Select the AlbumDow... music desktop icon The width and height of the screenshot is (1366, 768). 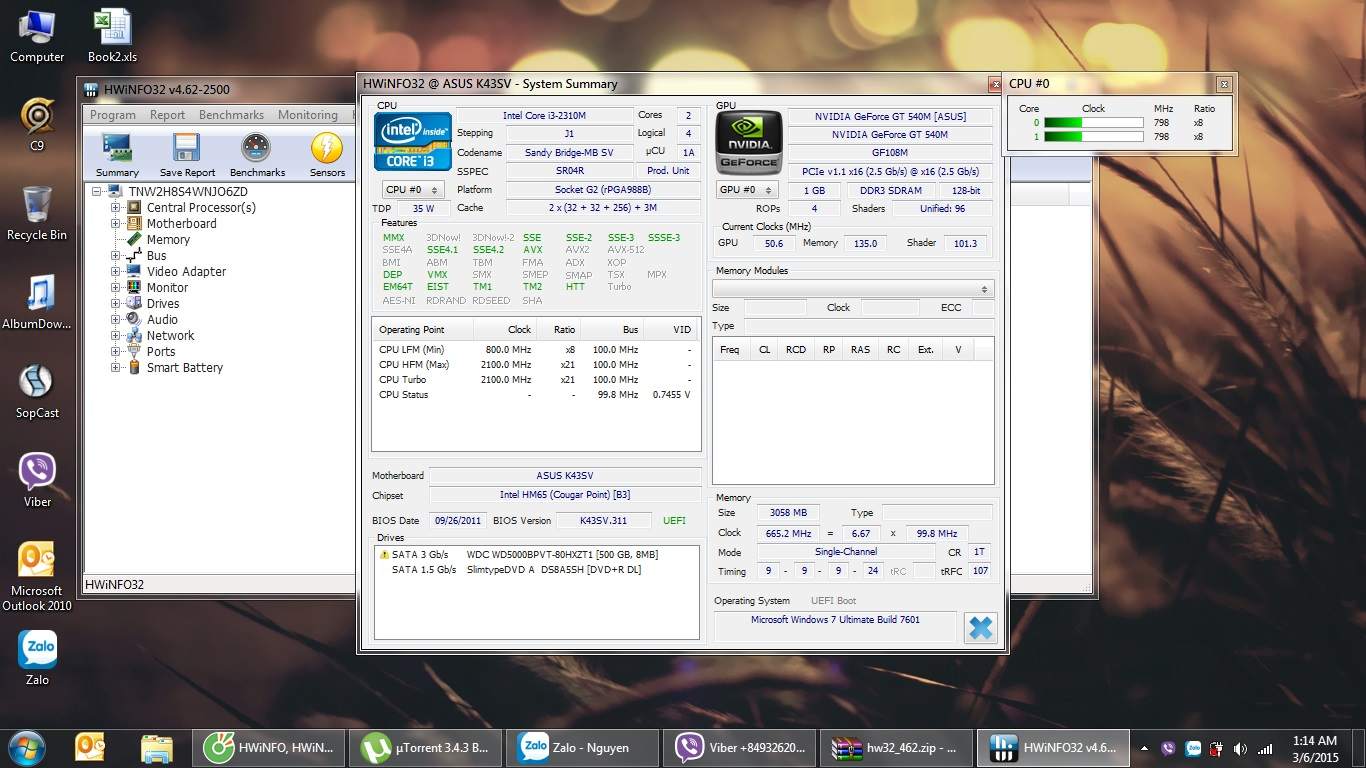pyautogui.click(x=37, y=302)
